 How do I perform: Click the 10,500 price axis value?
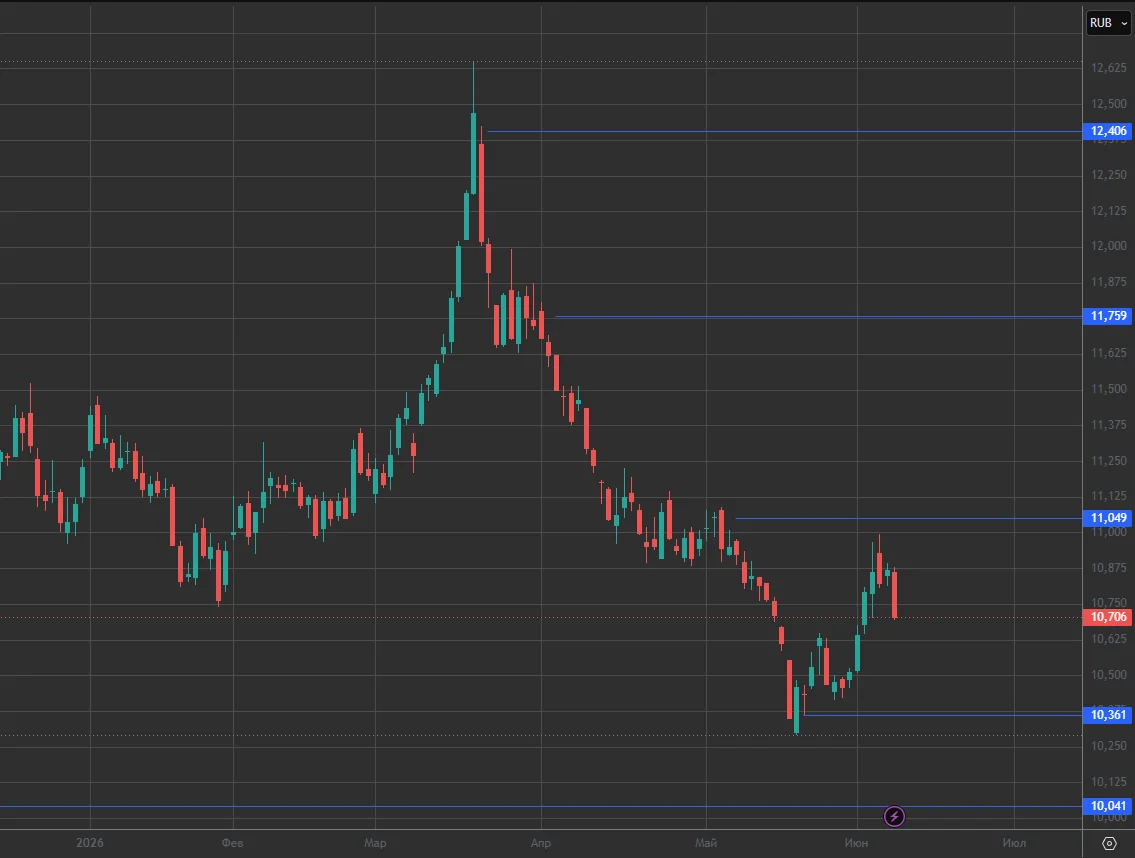pyautogui.click(x=1109, y=675)
